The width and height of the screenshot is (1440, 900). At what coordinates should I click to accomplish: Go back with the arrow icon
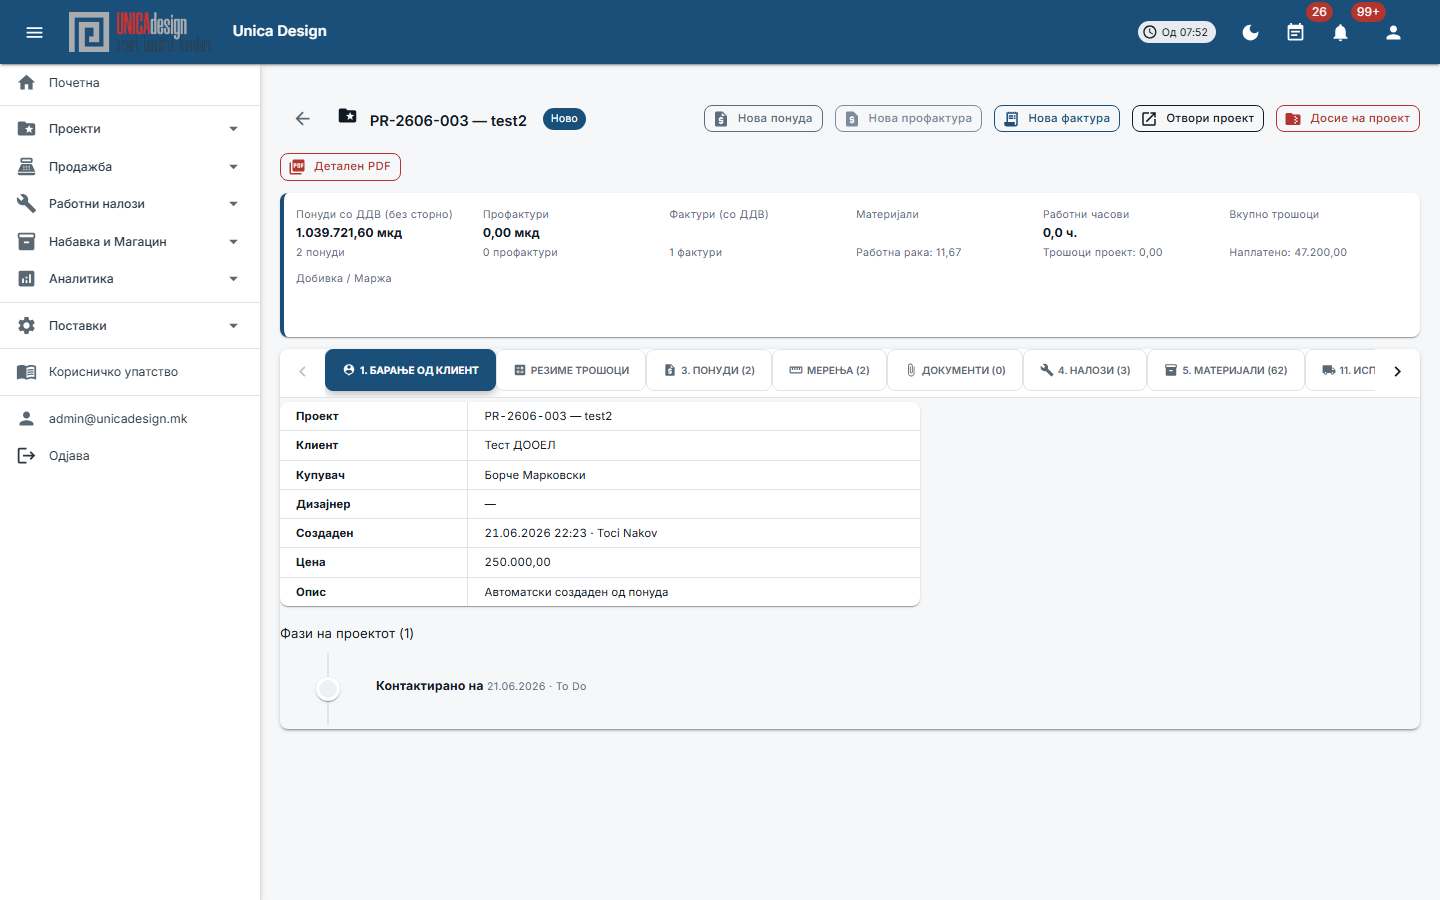coord(303,119)
